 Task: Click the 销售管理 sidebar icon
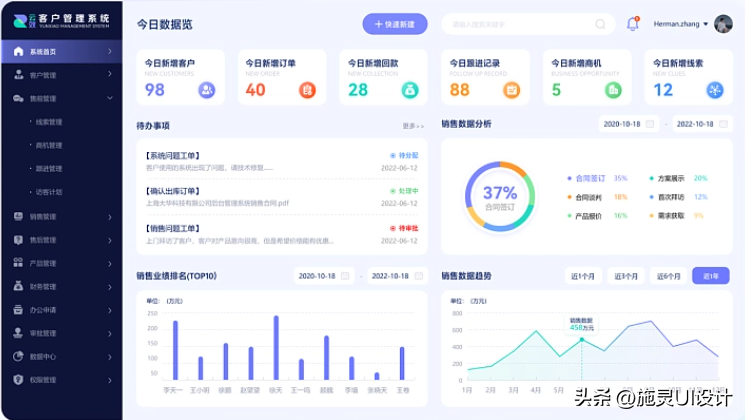click(18, 216)
